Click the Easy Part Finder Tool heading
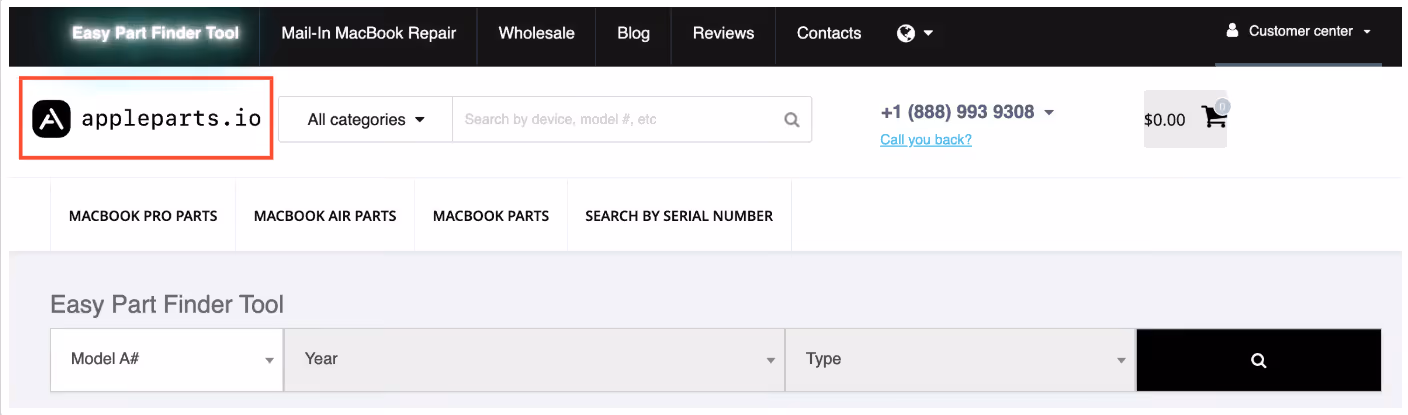This screenshot has width=1408, height=415. pos(167,304)
